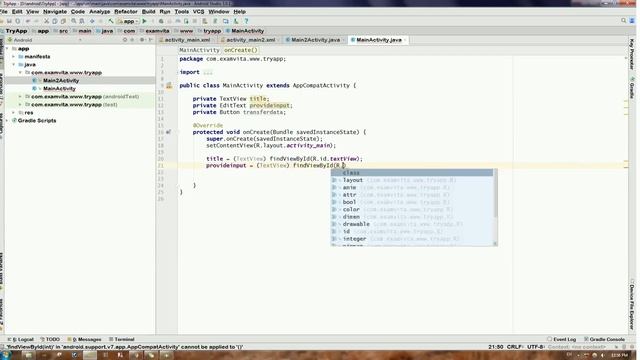Click the Make Project hammer icon
The image size is (640, 360).
[111, 21]
